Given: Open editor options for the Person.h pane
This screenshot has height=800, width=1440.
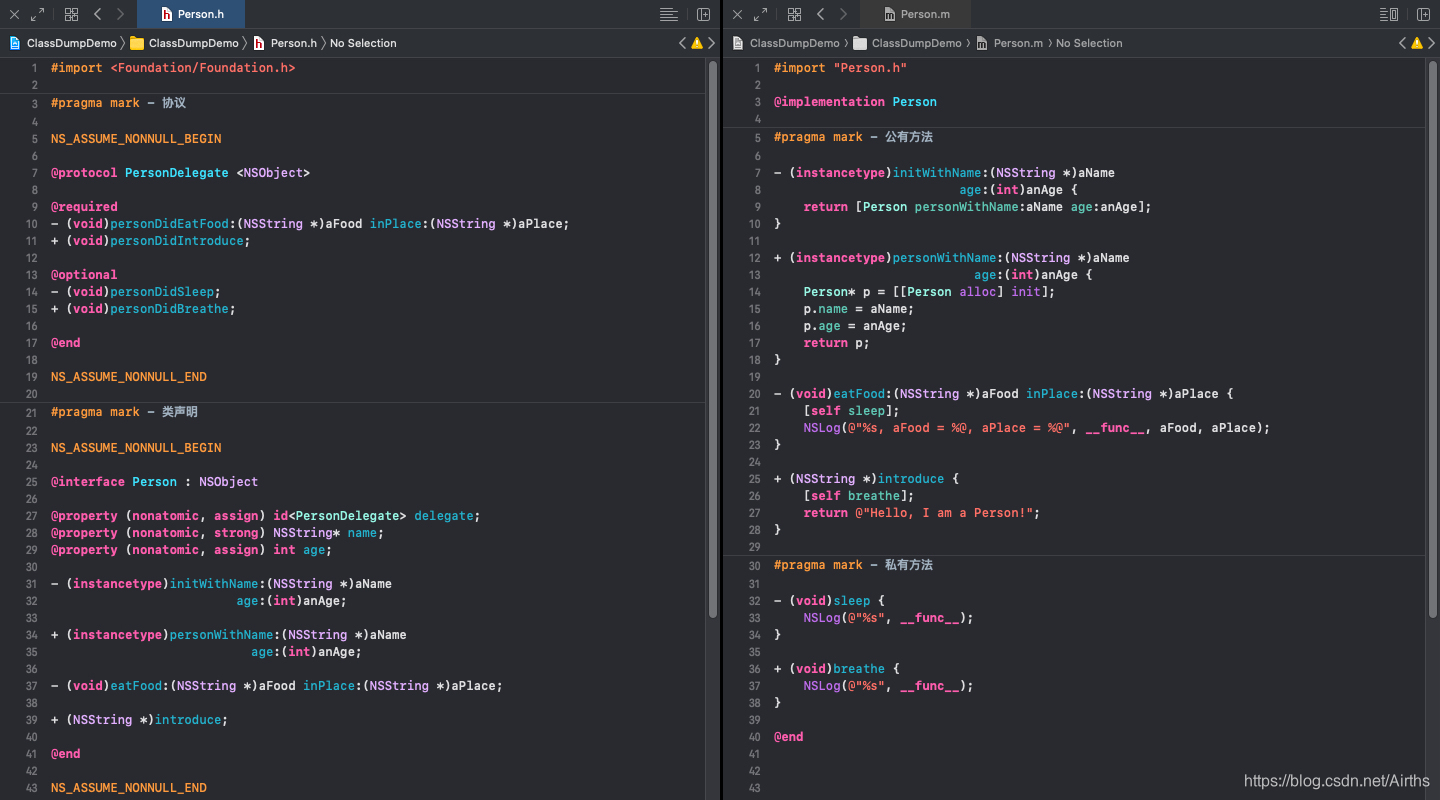Looking at the screenshot, I should pyautogui.click(x=669, y=14).
